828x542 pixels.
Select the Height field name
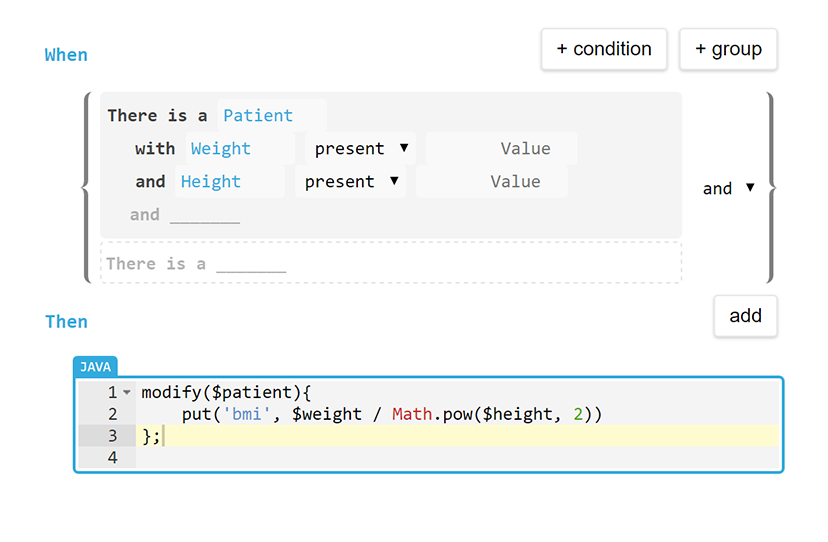[230, 182]
